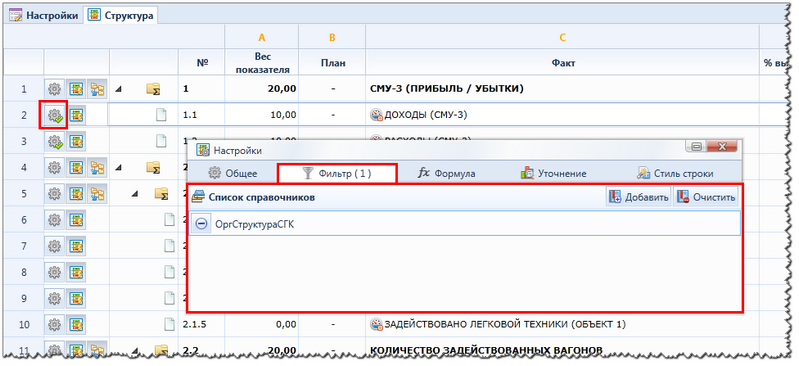Click ЗАДЕЙСТВОВАНО ЛЕГКОВОЙ ТЕХНИКИ (ОБЪЕКТ 1) text
Viewport: 799px width, 366px height.
[x=504, y=324]
